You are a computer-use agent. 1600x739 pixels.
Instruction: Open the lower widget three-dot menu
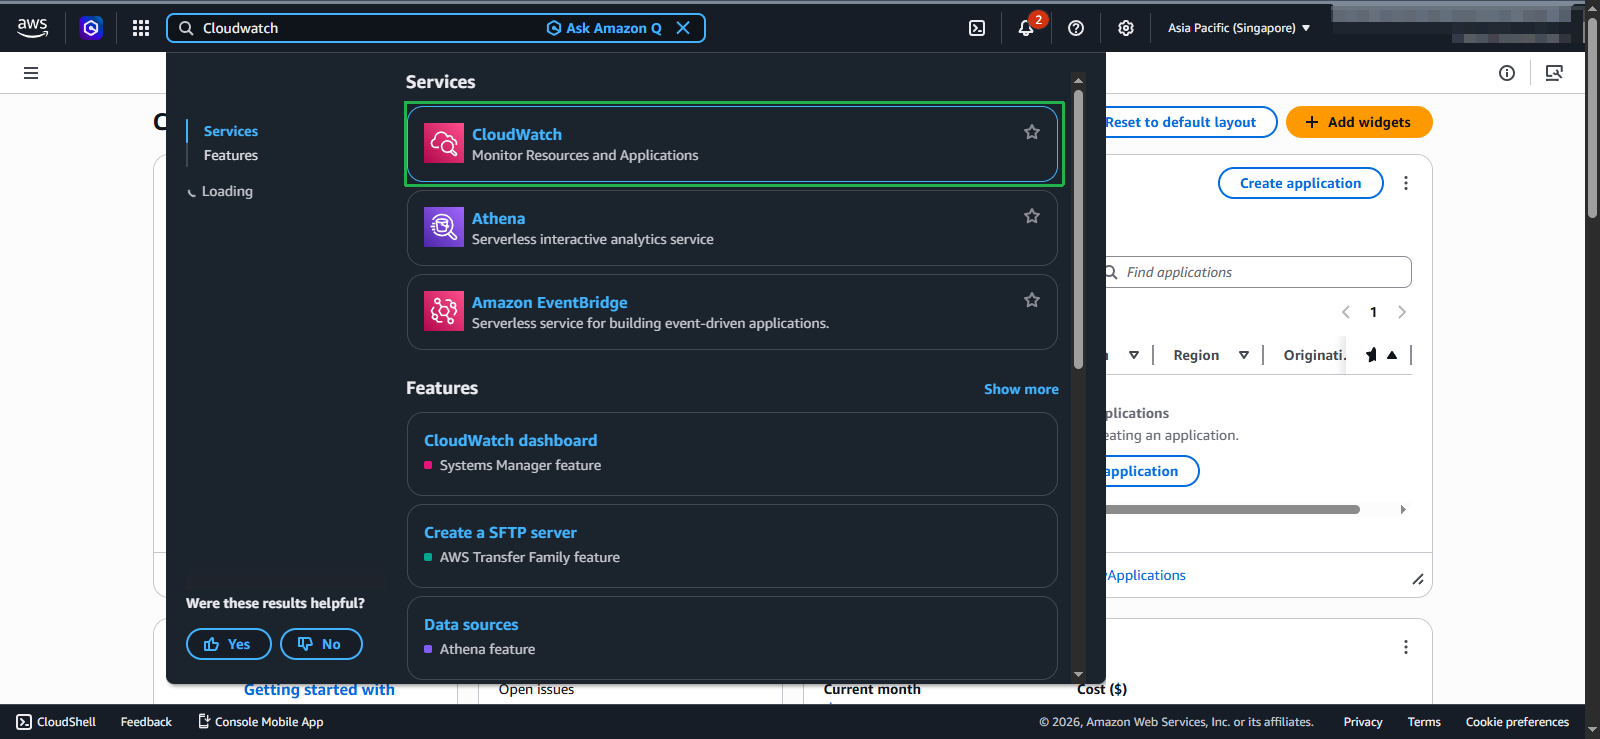(x=1406, y=647)
